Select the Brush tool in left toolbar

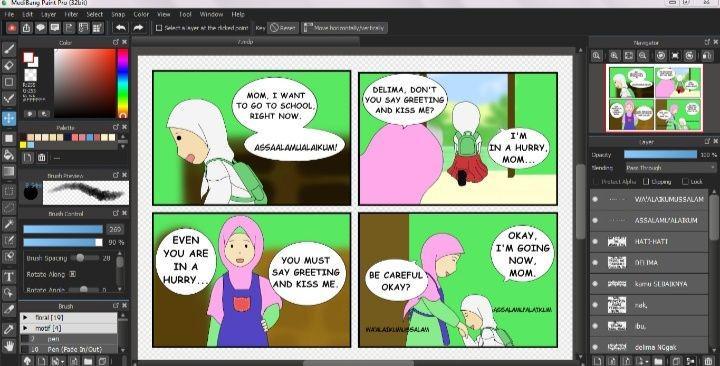pyautogui.click(x=9, y=50)
